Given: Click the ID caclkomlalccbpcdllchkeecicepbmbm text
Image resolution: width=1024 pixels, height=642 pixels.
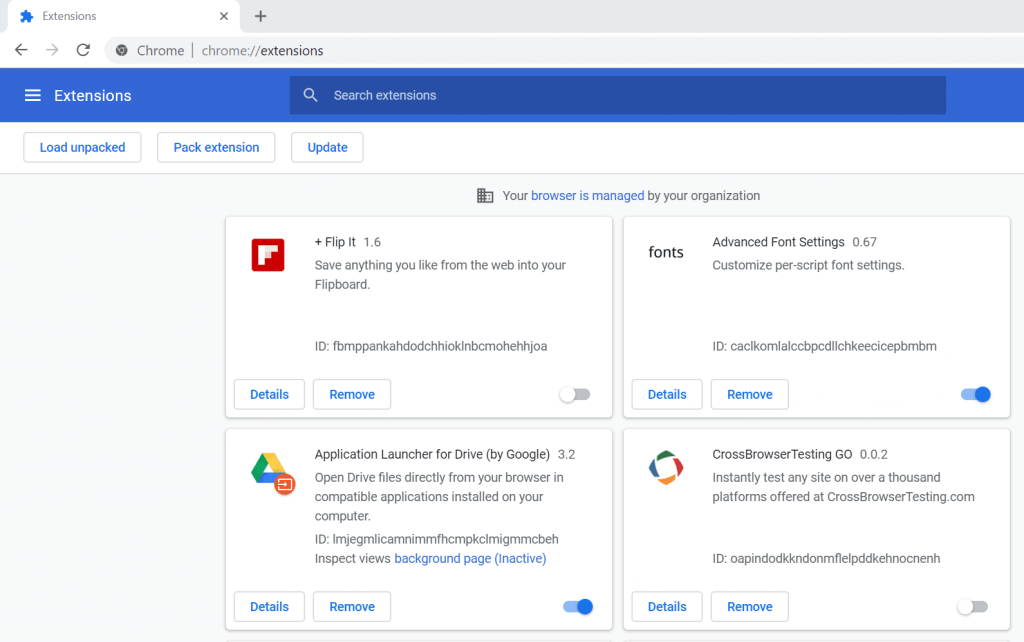Looking at the screenshot, I should coord(824,346).
